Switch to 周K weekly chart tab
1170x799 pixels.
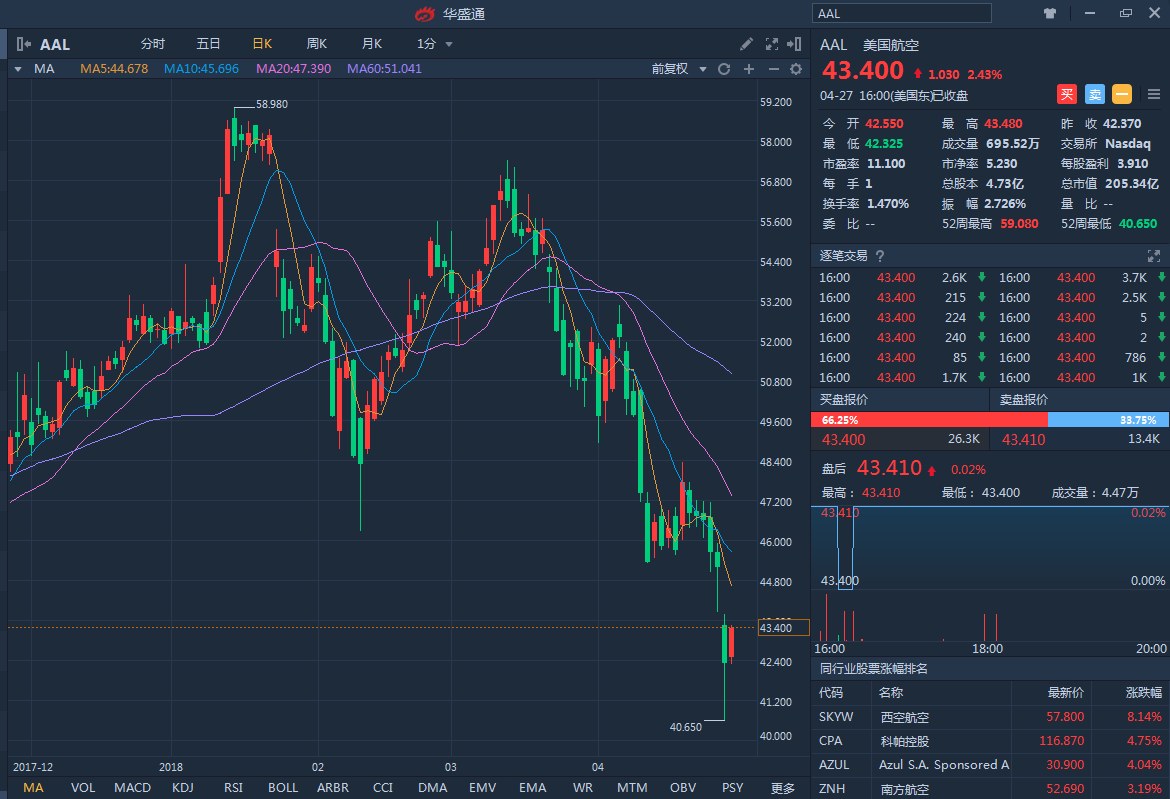coord(317,44)
